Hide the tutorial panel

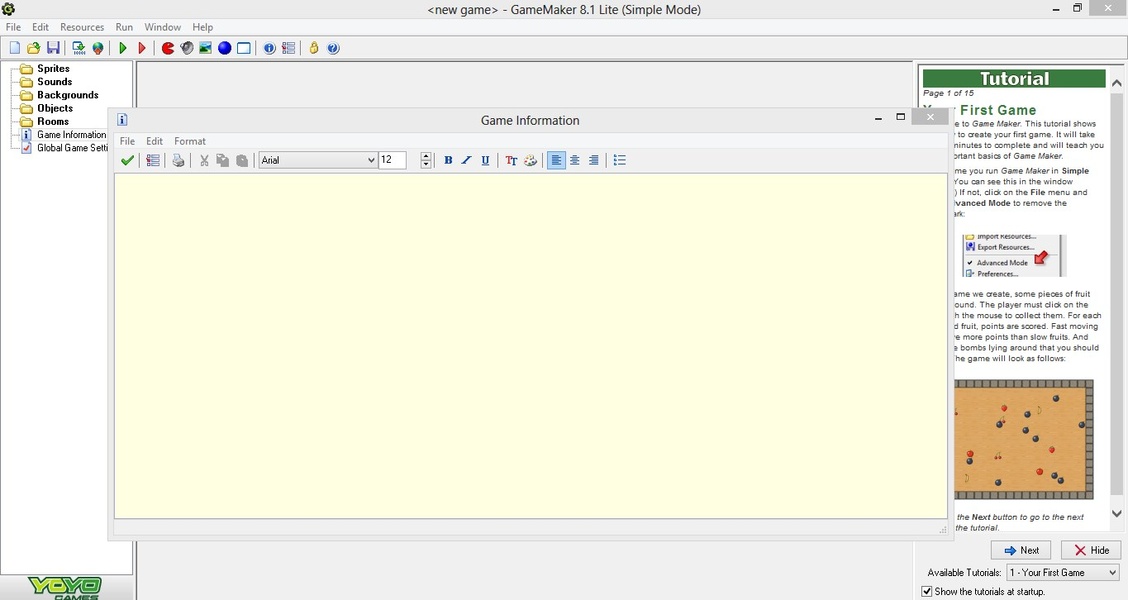pos(1090,550)
